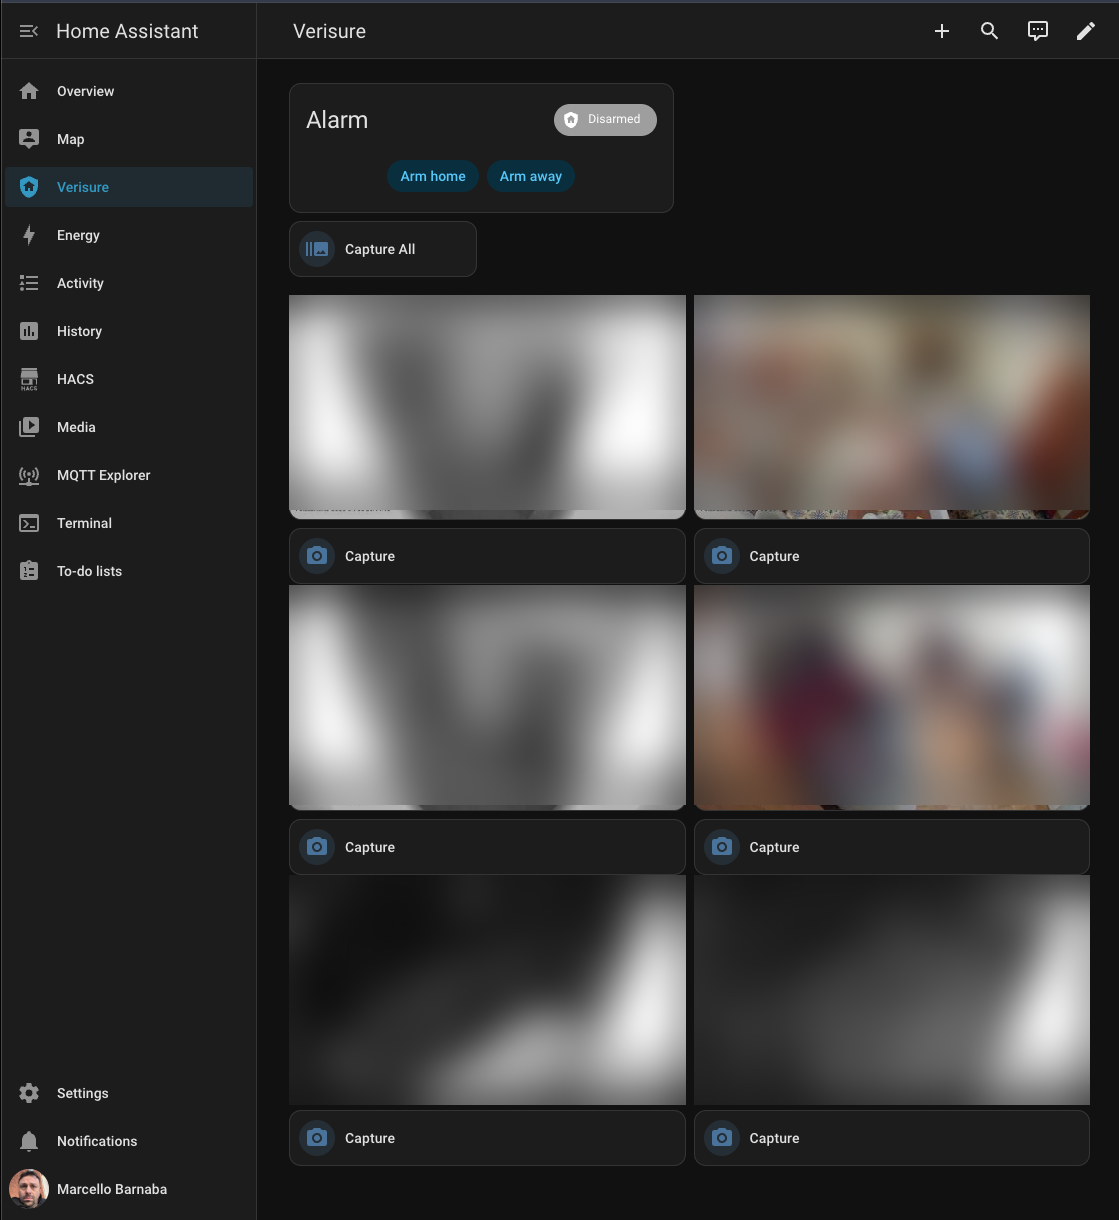Image resolution: width=1119 pixels, height=1220 pixels.
Task: Click the plus icon in the header
Action: (x=941, y=31)
